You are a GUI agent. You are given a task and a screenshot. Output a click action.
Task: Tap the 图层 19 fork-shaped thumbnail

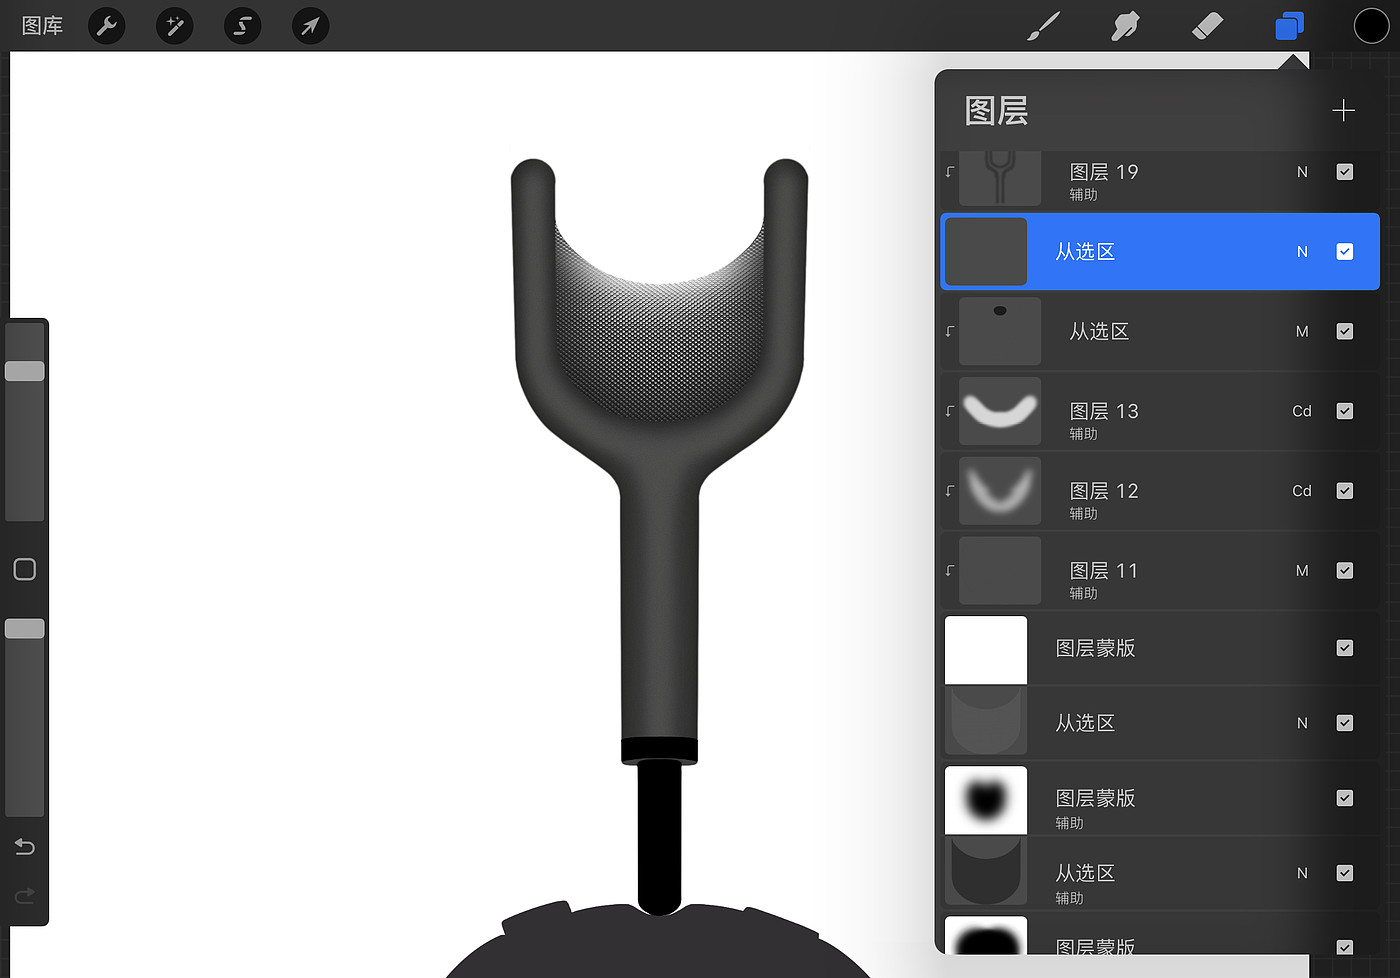(x=1000, y=178)
